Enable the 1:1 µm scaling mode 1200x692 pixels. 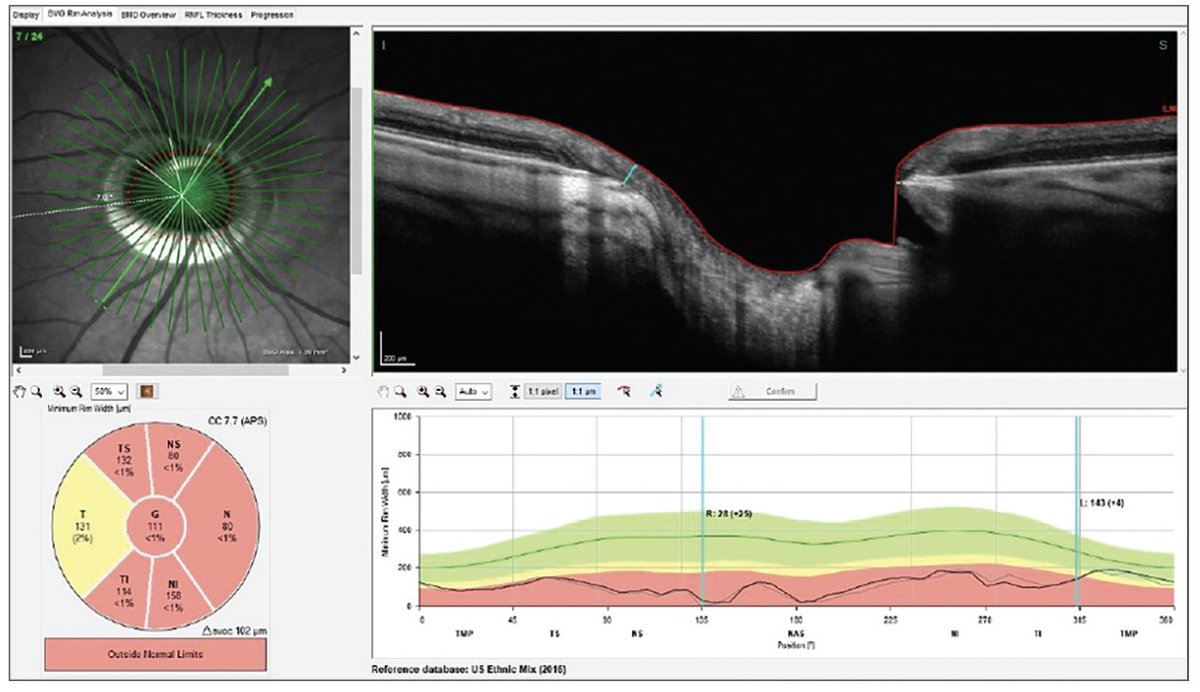(583, 390)
